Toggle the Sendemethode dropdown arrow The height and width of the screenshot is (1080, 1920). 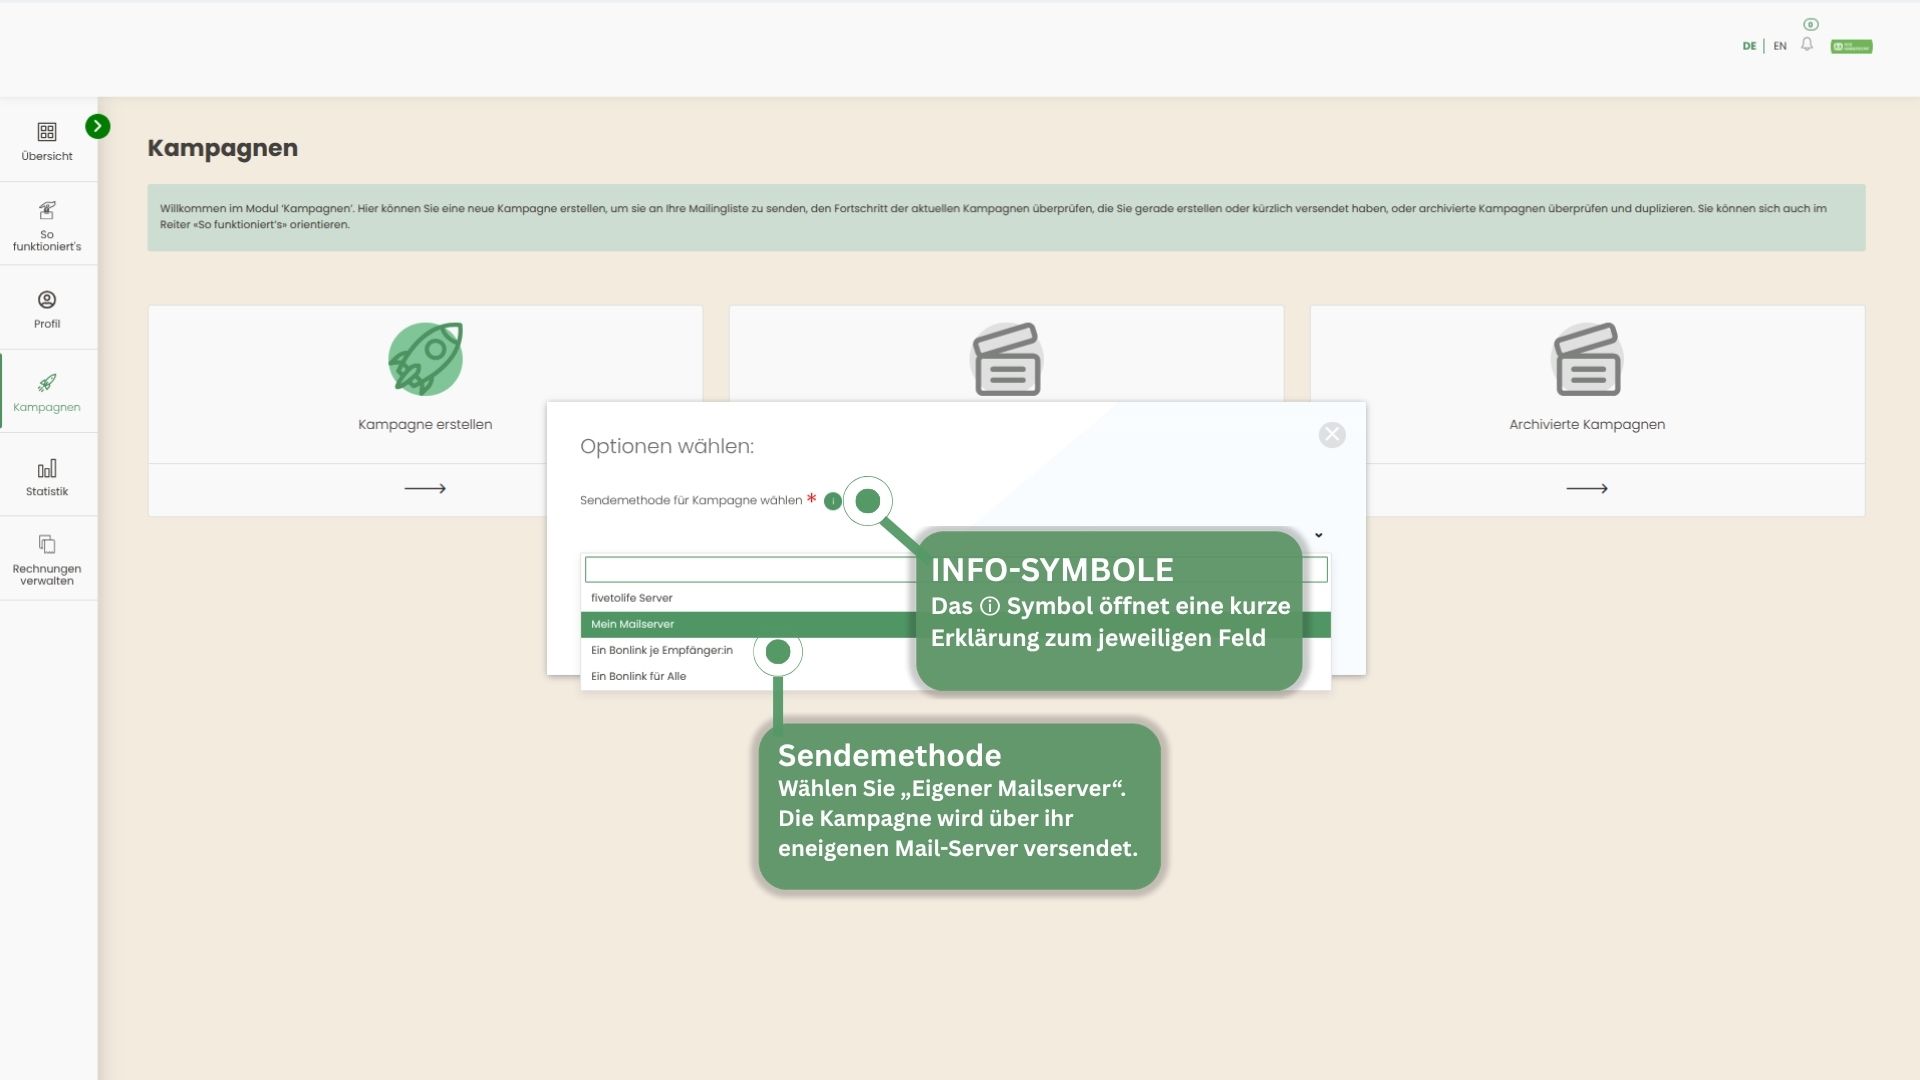(x=1318, y=535)
